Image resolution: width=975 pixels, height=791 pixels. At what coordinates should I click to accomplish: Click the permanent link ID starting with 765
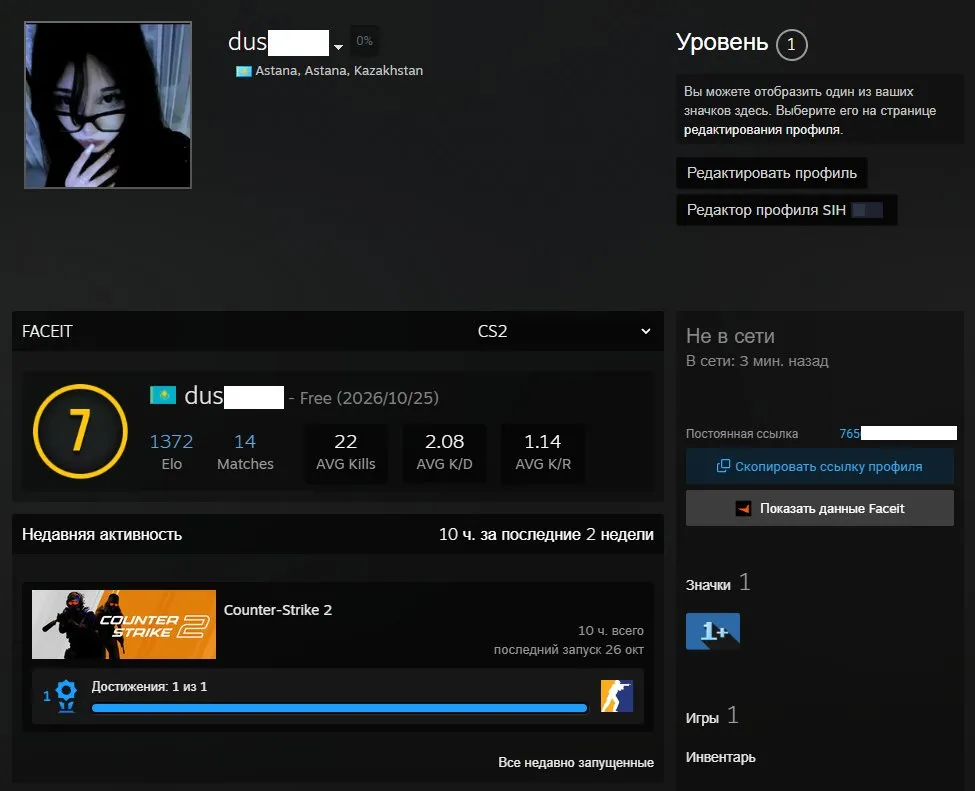(898, 433)
